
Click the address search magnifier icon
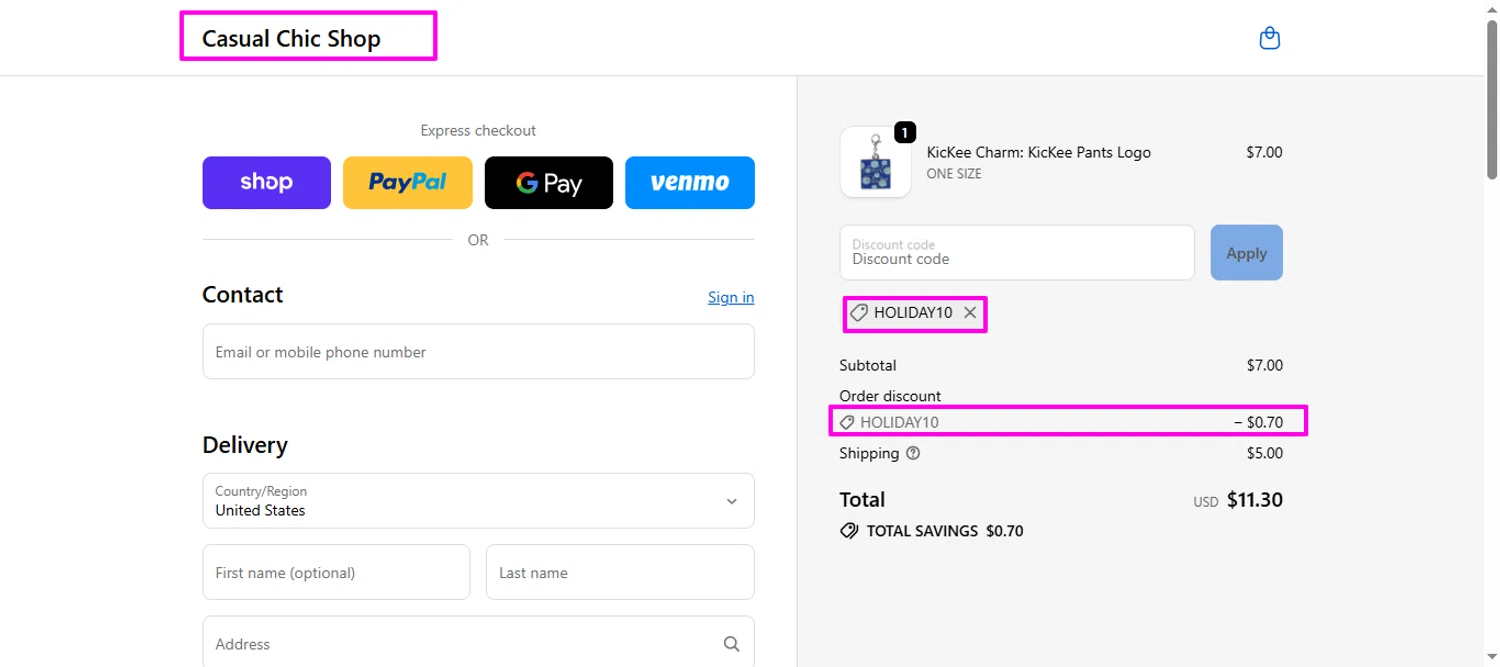(731, 643)
